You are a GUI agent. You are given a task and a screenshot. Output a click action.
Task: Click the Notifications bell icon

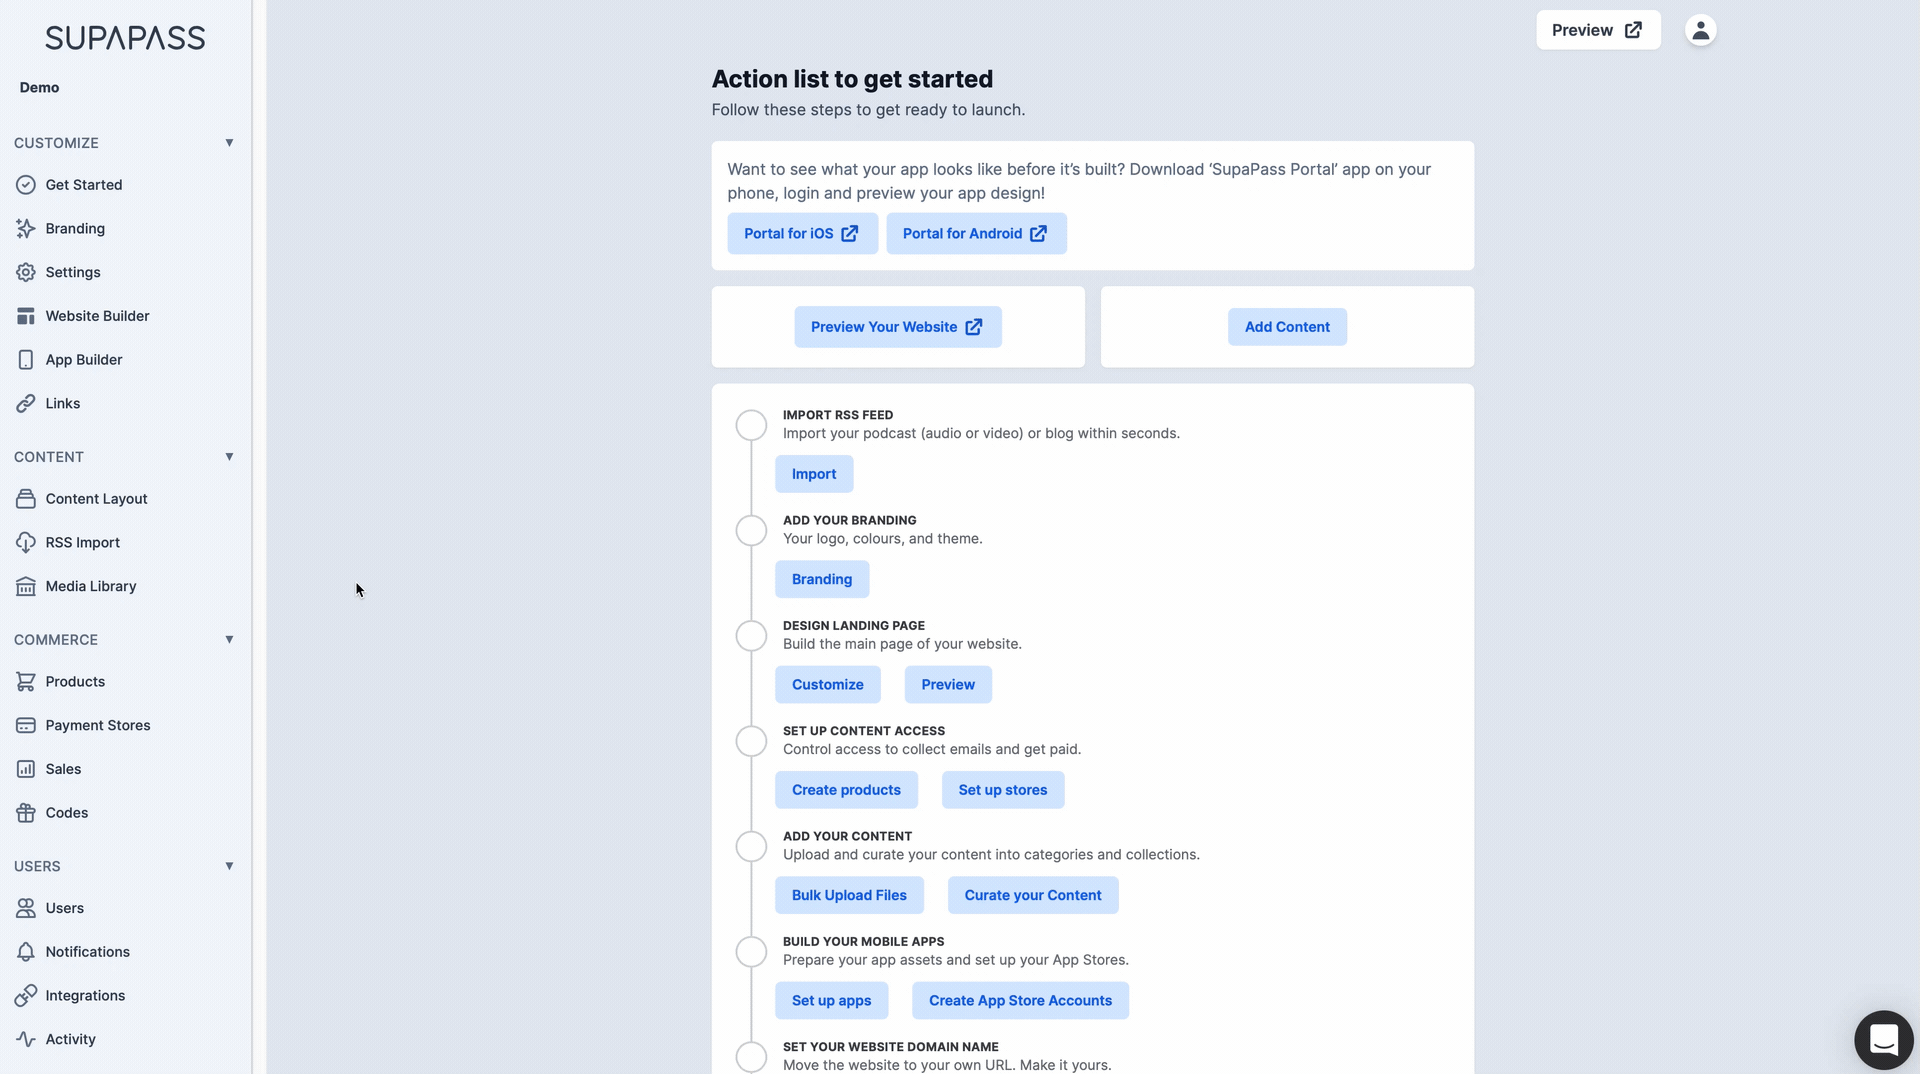pyautogui.click(x=26, y=951)
